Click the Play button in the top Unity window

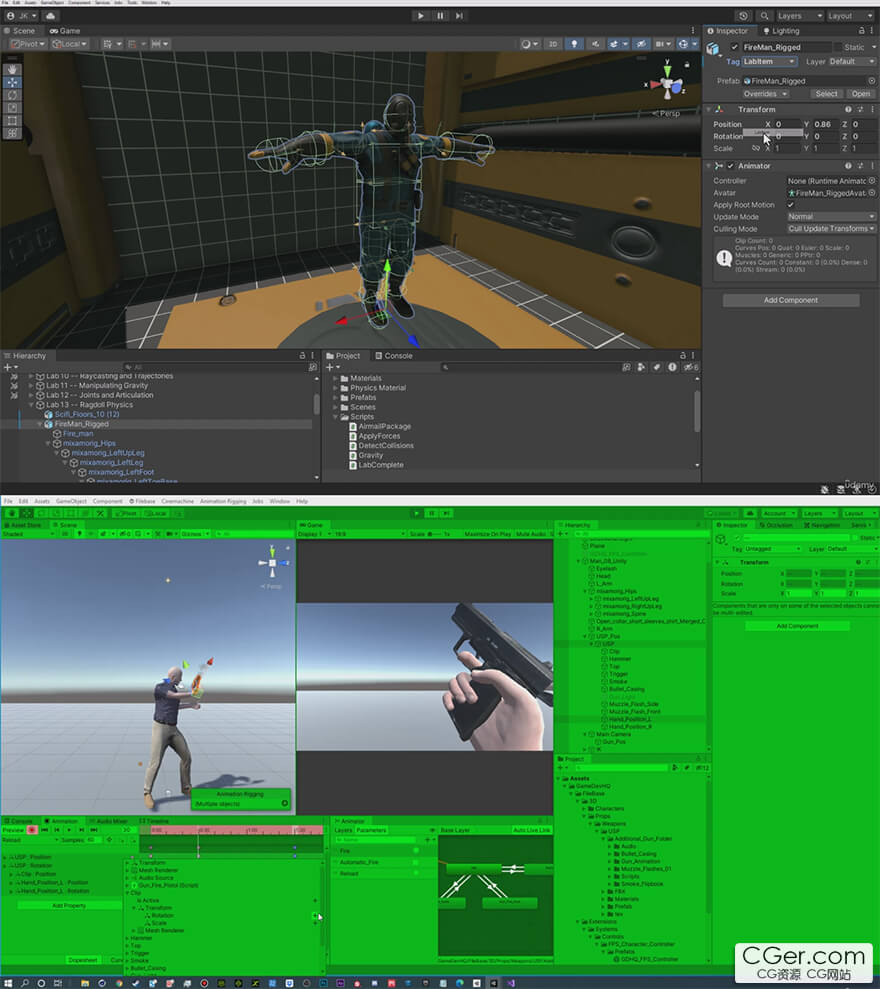pos(420,16)
